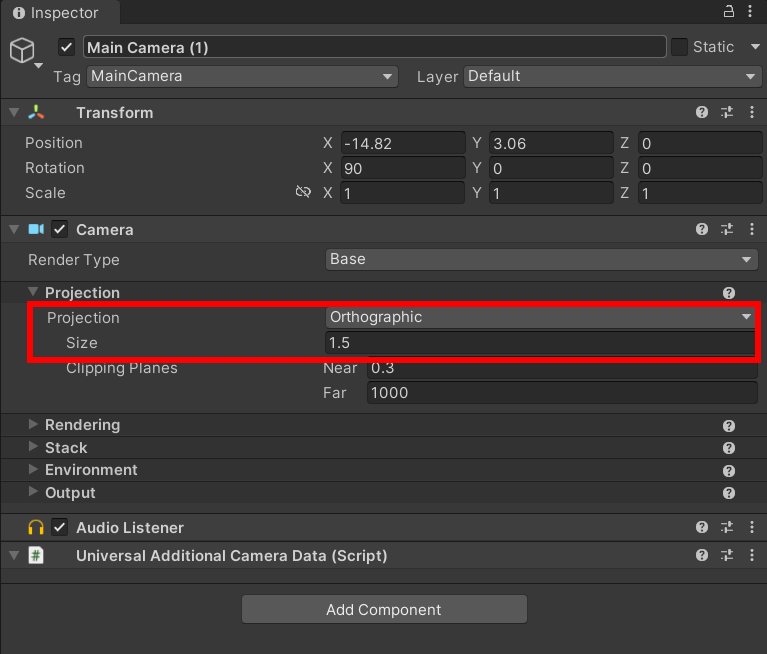
Task: Click the Transform axes icon
Action: [36, 113]
